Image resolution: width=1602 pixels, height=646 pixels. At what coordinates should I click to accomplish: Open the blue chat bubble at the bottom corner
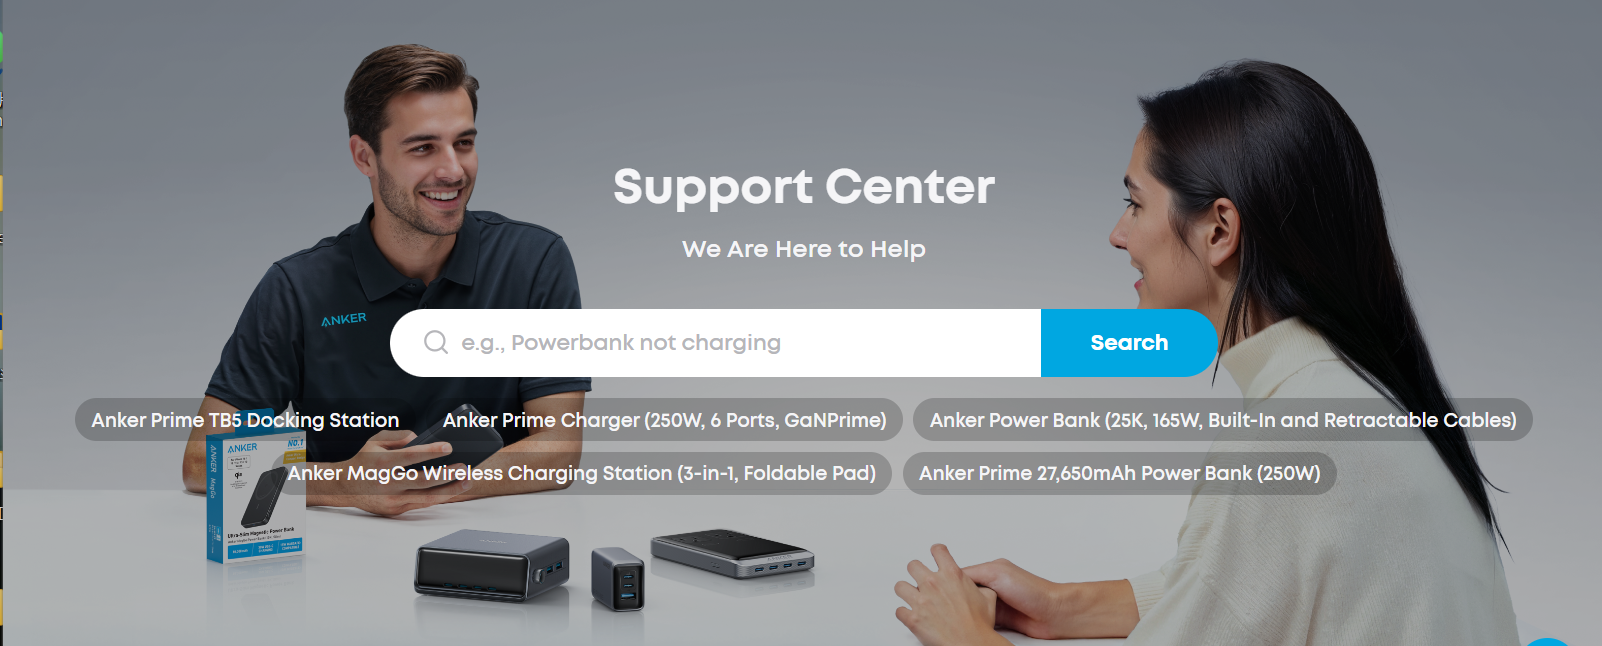[1548, 642]
